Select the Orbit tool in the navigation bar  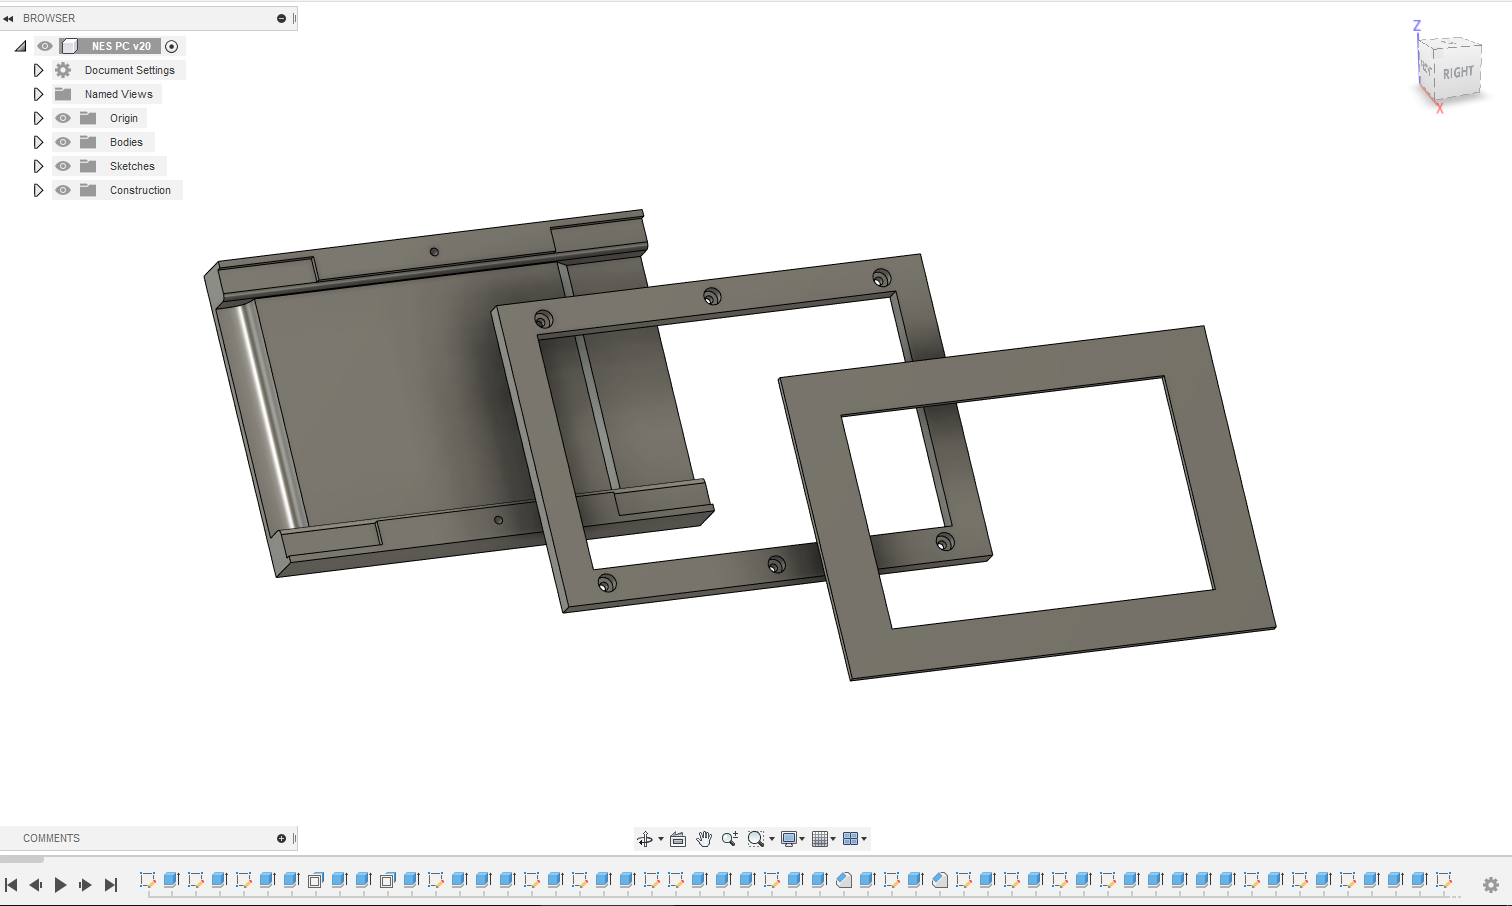pyautogui.click(x=646, y=838)
